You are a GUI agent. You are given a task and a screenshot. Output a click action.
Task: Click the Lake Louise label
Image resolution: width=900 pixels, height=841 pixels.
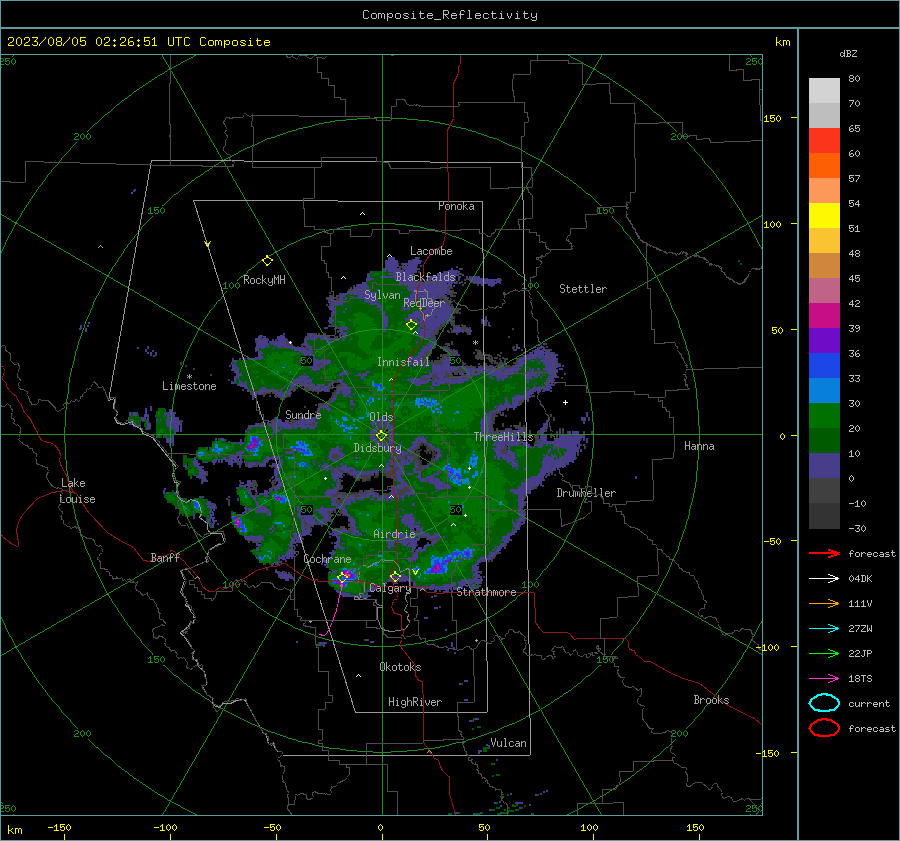pos(78,491)
